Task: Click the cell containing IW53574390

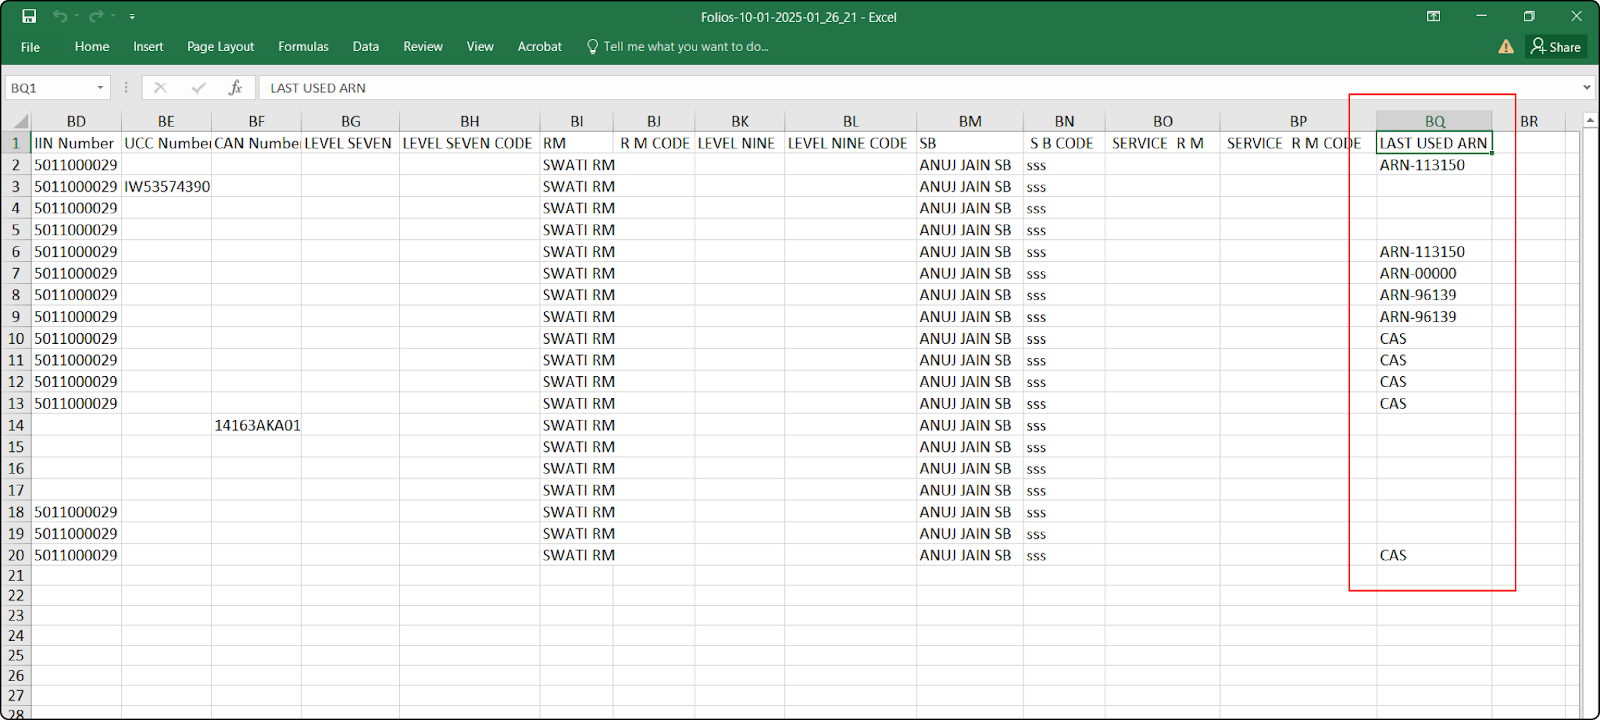Action: click(x=167, y=186)
